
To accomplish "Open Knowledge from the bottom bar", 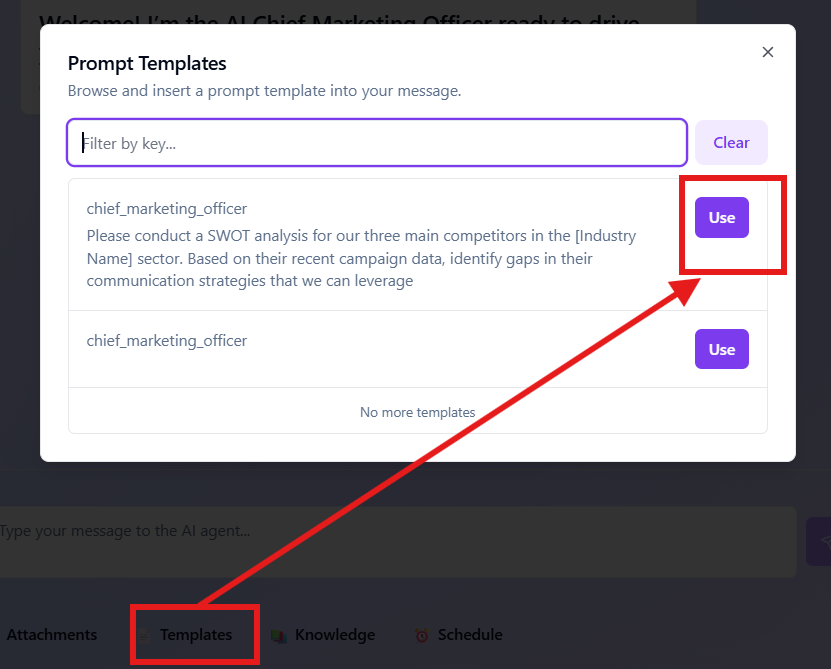I will coord(335,634).
